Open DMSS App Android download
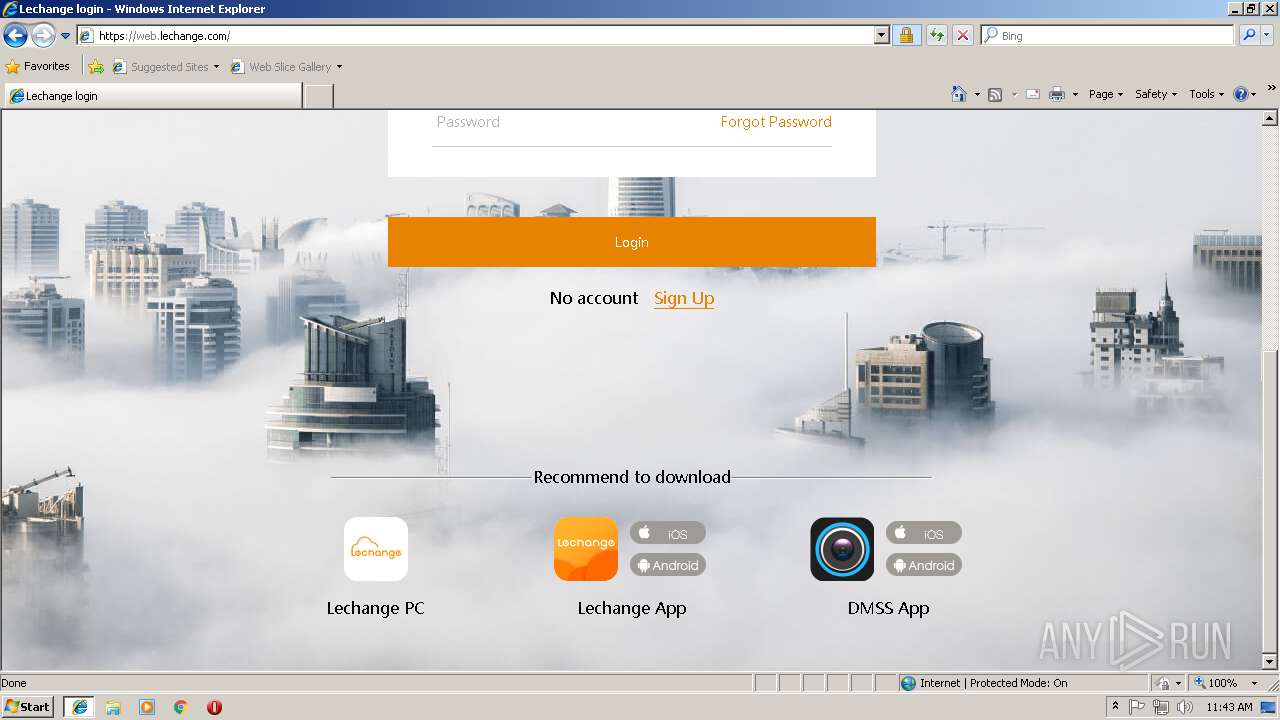Viewport: 1280px width, 720px height. pyautogui.click(x=924, y=565)
